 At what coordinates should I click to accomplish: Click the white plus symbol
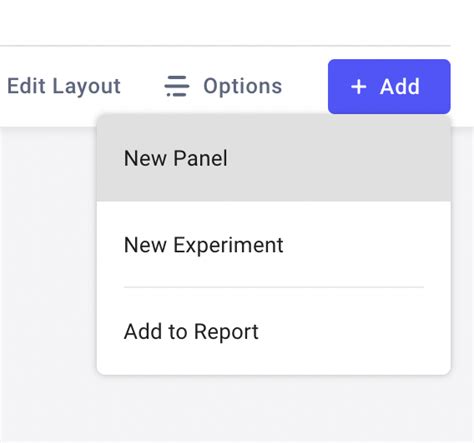point(359,87)
